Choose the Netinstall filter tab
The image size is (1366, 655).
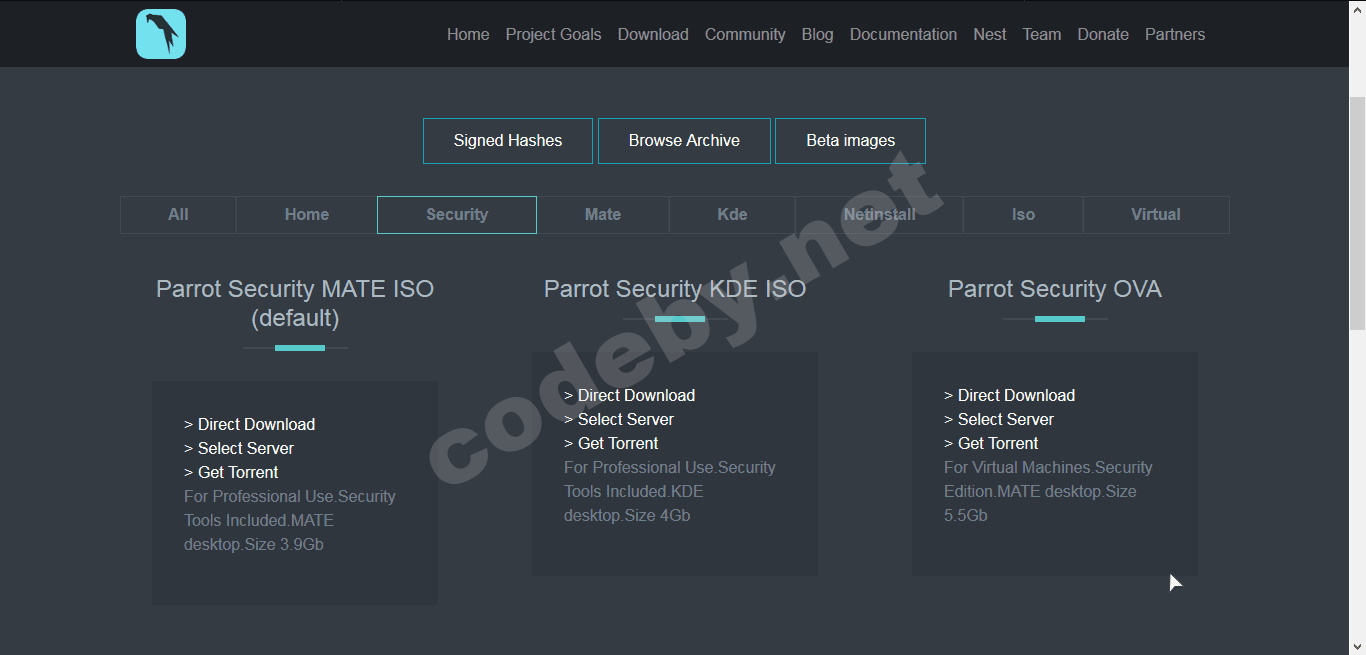click(x=879, y=215)
